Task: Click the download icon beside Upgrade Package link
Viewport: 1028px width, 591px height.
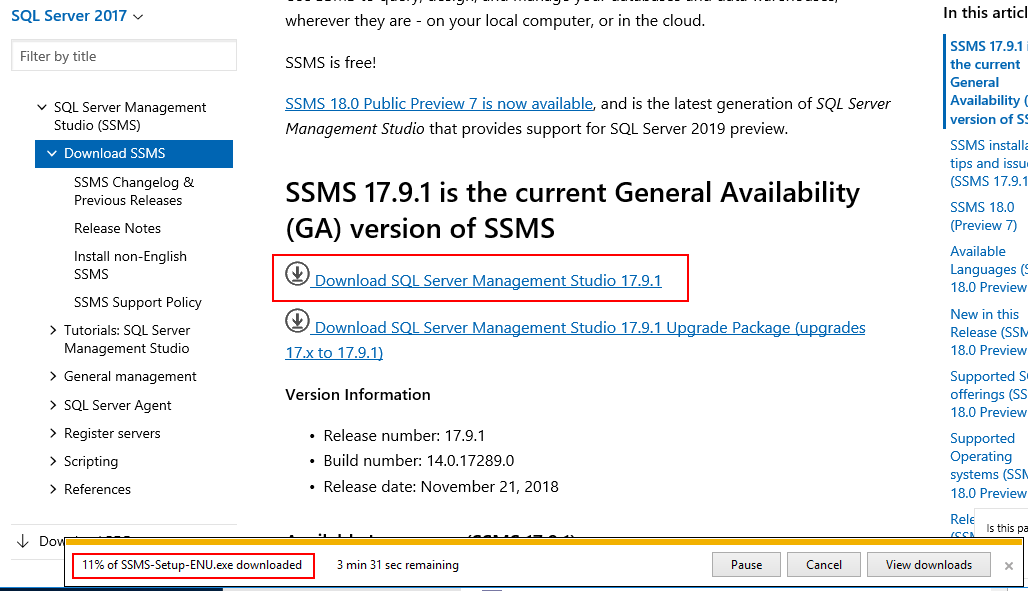Action: coord(297,321)
